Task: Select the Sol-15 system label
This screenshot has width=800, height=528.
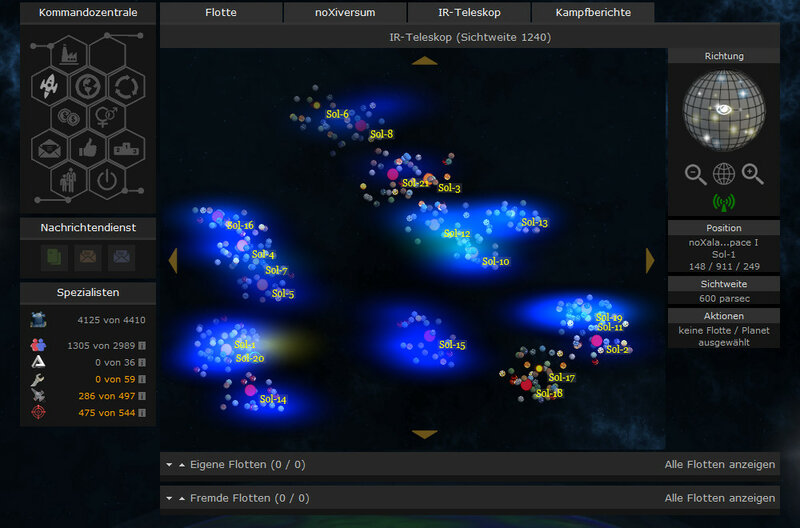Action: coord(452,345)
